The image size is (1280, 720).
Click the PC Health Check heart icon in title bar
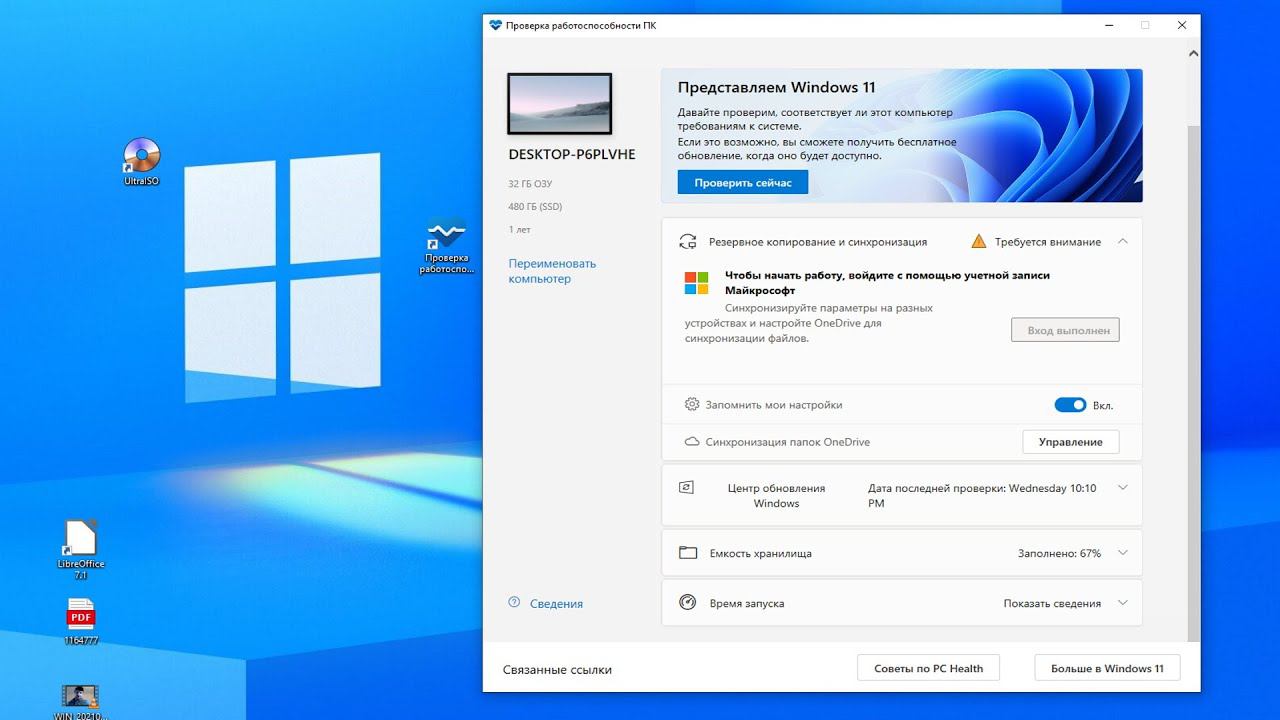[495, 25]
